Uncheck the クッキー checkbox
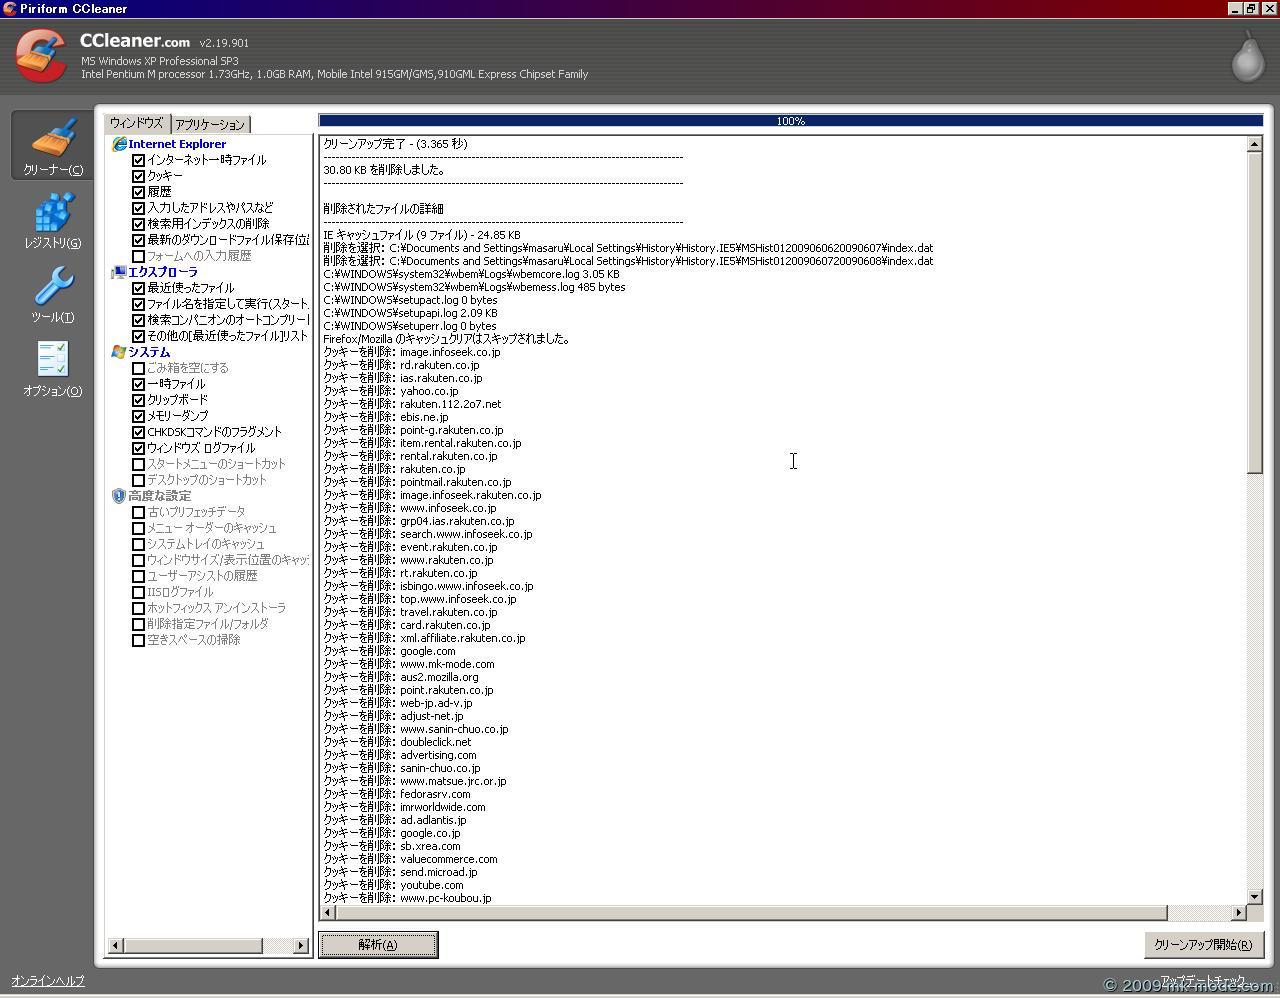 tap(139, 176)
